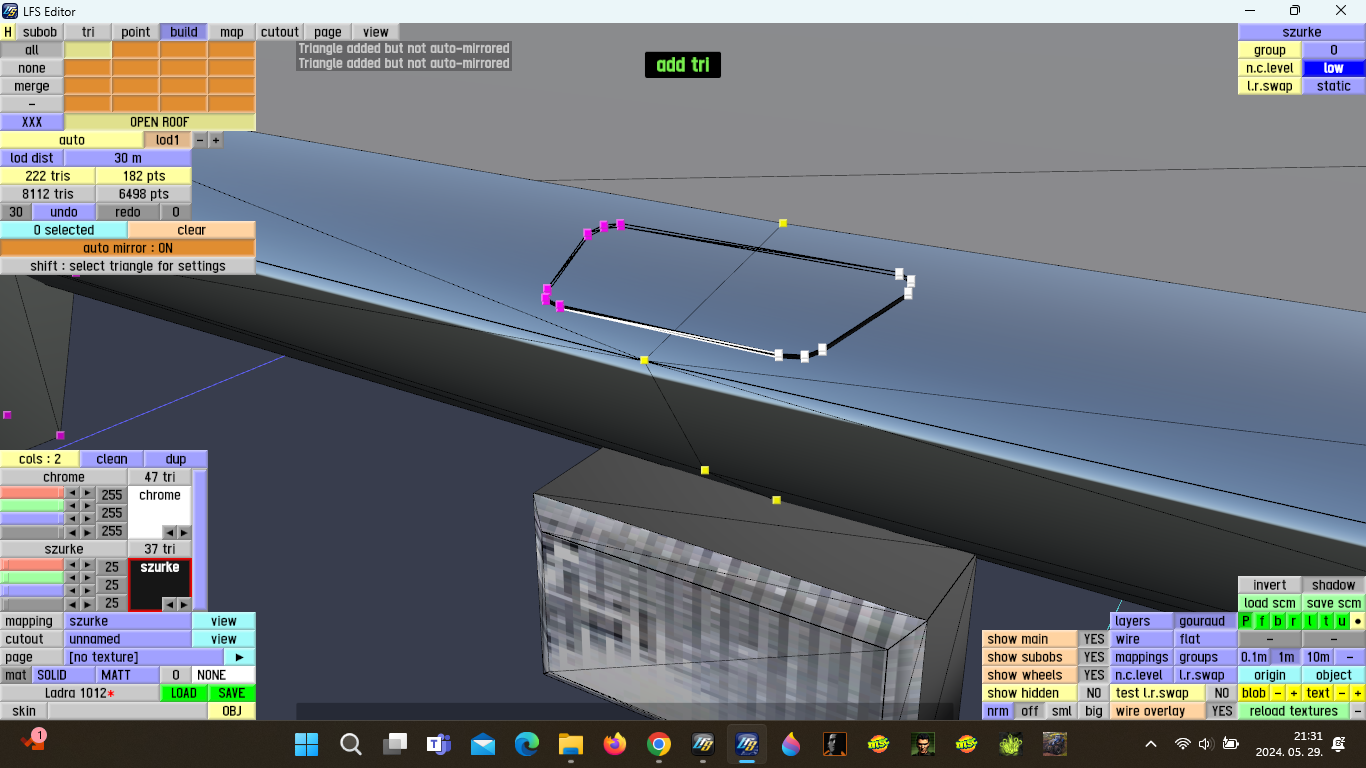Click the H button in the top-left corner
The image size is (1366, 768).
click(x=8, y=32)
